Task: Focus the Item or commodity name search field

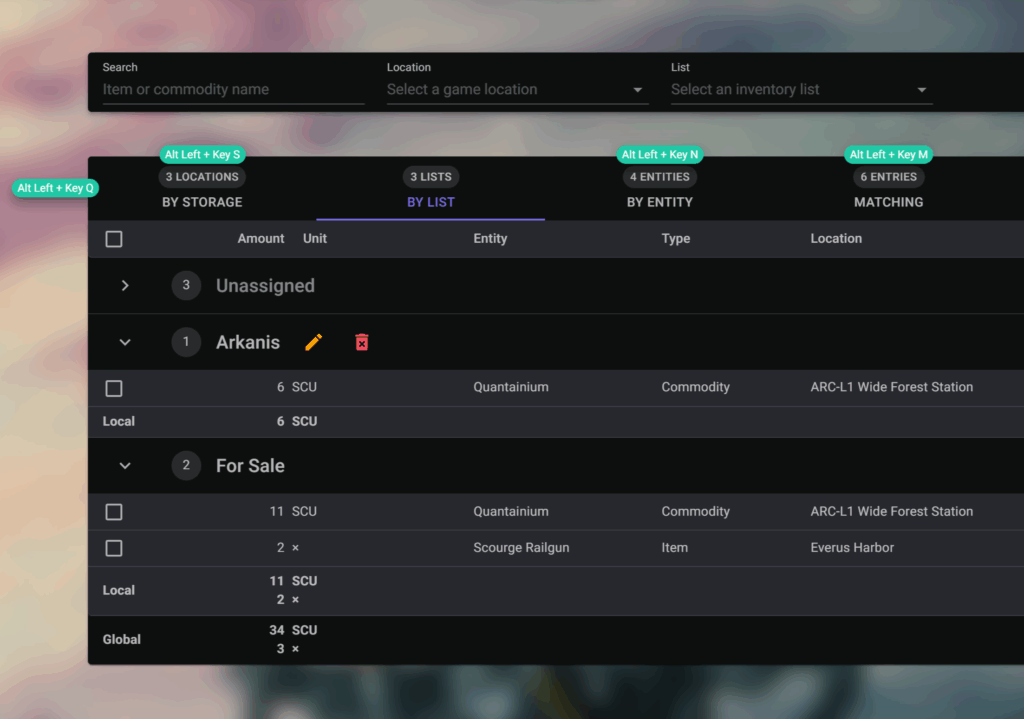Action: point(233,89)
